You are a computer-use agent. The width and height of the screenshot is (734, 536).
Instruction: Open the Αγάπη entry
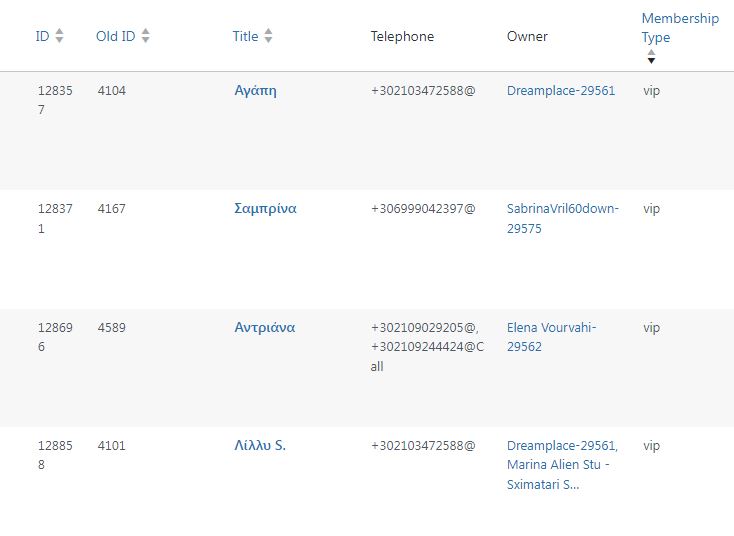pos(254,90)
